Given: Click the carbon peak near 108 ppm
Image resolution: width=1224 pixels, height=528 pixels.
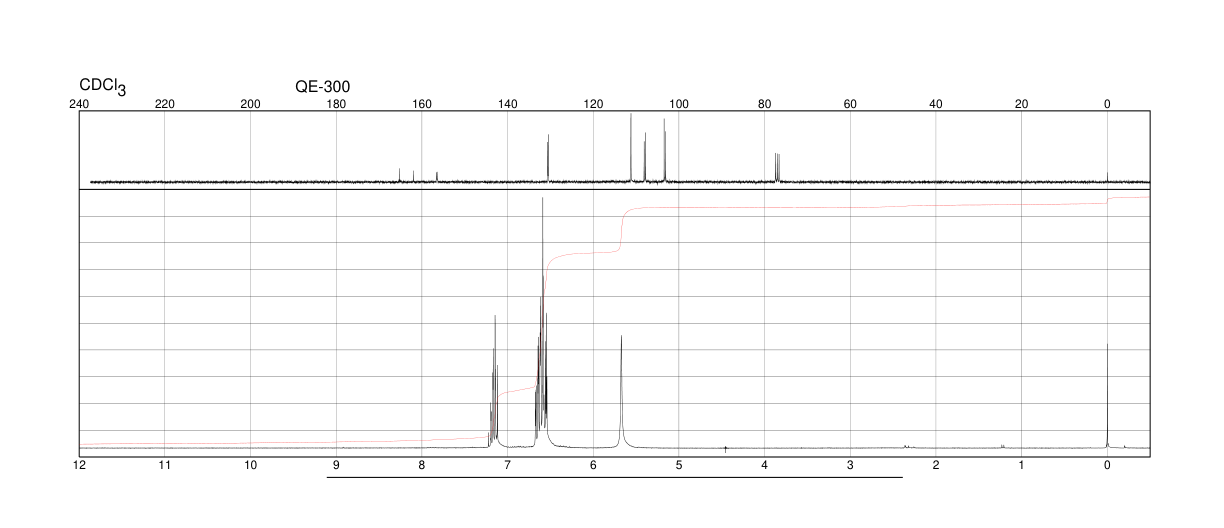Looking at the screenshot, I should (x=645, y=157).
